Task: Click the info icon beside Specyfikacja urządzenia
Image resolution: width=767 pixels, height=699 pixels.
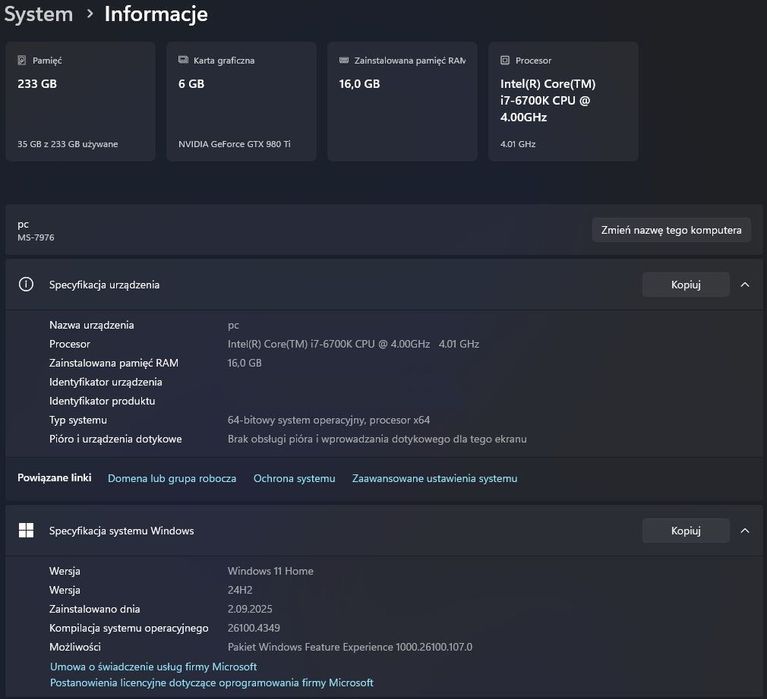Action: point(27,285)
